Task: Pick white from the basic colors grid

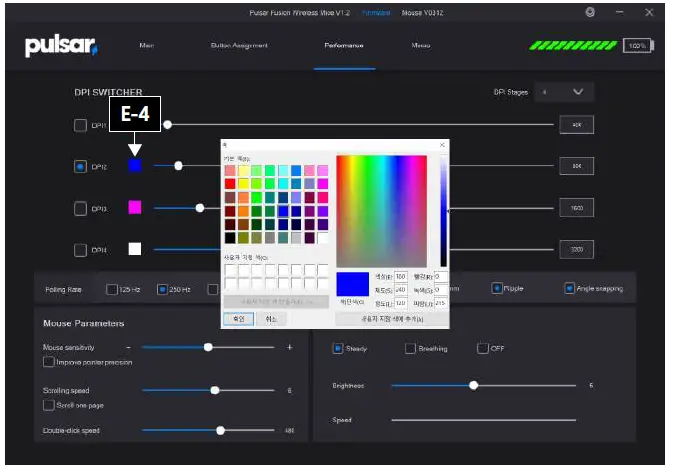Action: 322,238
